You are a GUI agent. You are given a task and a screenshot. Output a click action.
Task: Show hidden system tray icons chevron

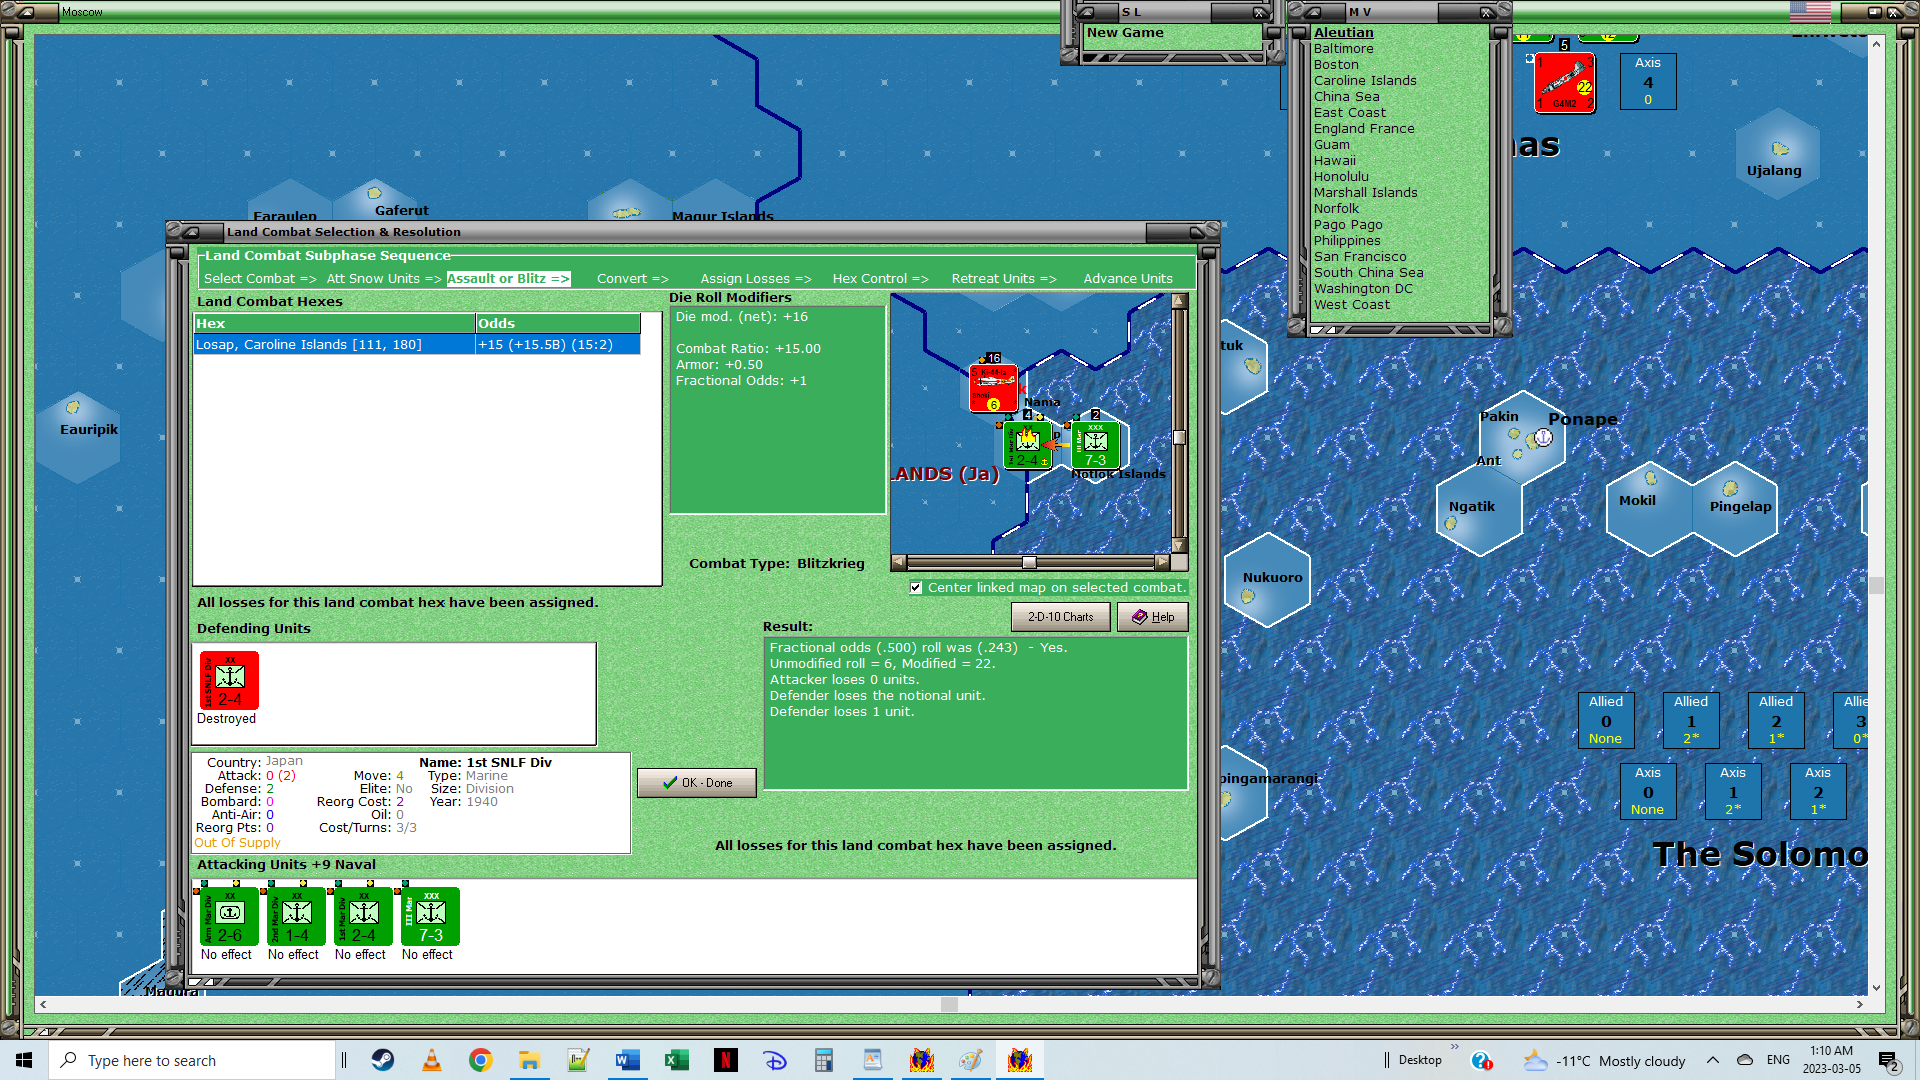tap(1713, 1060)
